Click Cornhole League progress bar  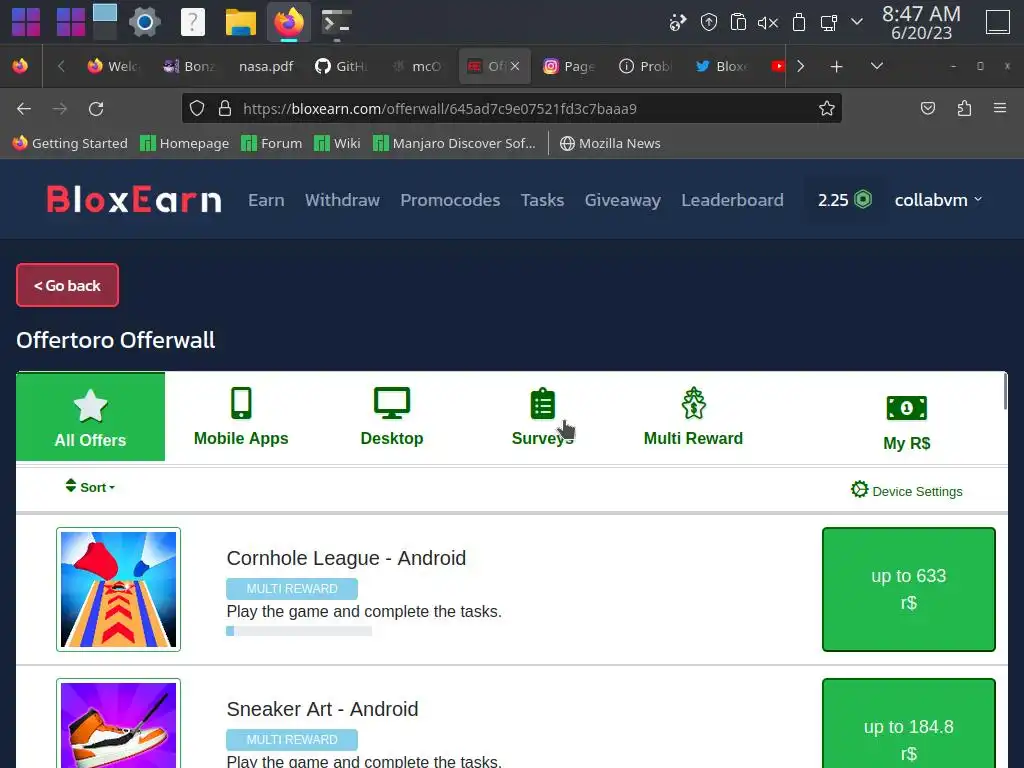pyautogui.click(x=298, y=631)
